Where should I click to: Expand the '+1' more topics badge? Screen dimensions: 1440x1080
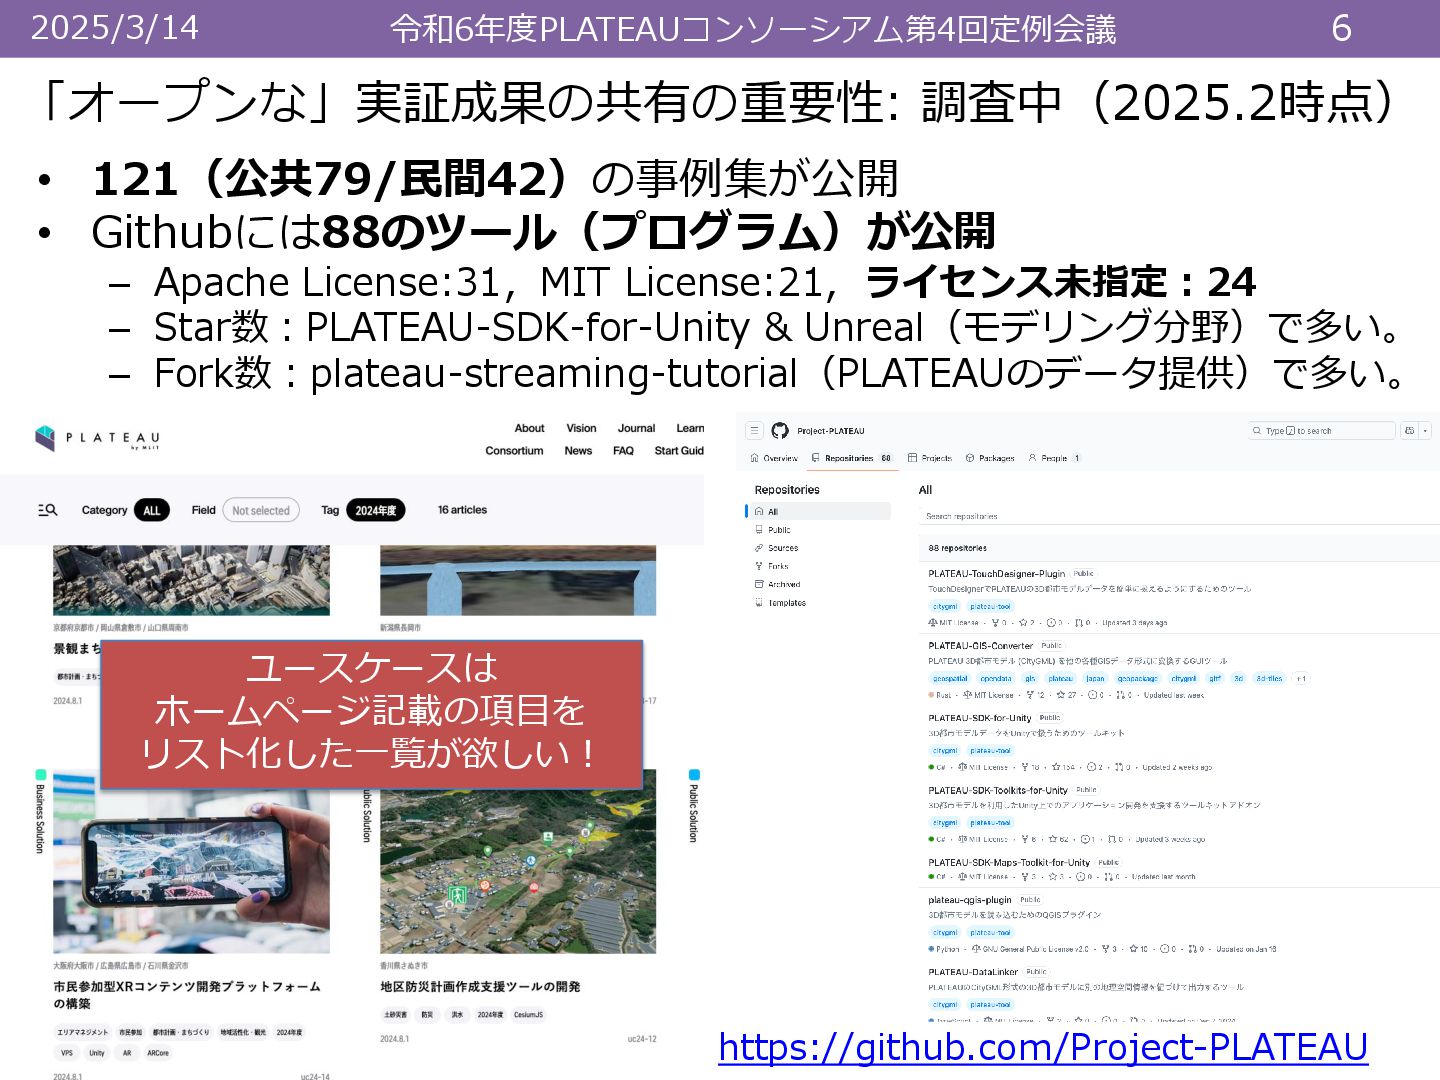pyautogui.click(x=1300, y=679)
